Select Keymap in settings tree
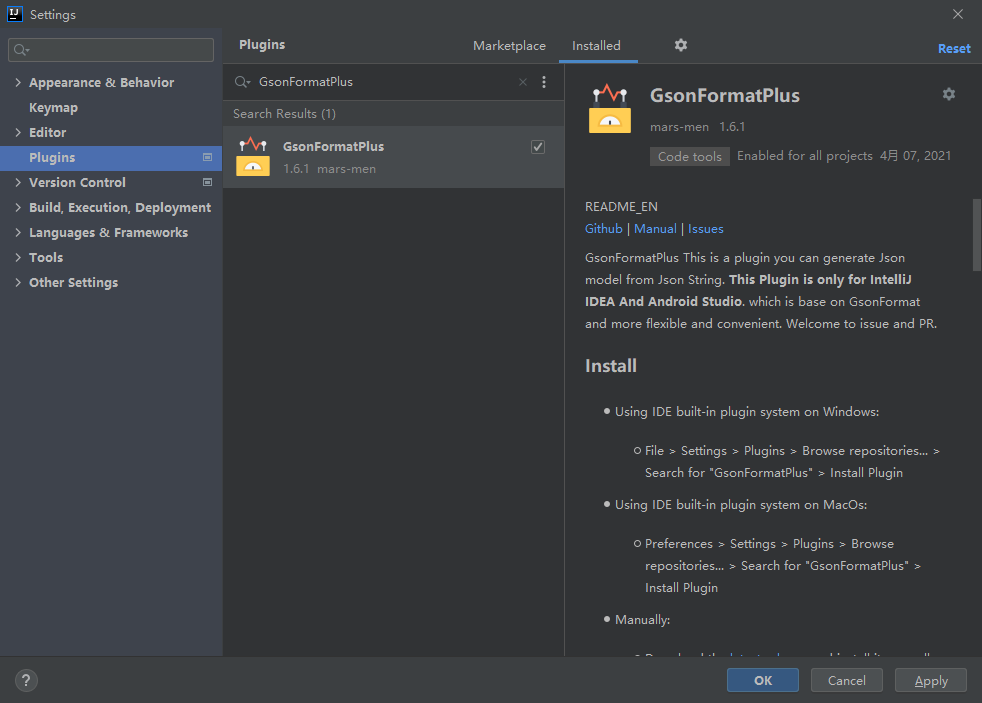 [53, 108]
